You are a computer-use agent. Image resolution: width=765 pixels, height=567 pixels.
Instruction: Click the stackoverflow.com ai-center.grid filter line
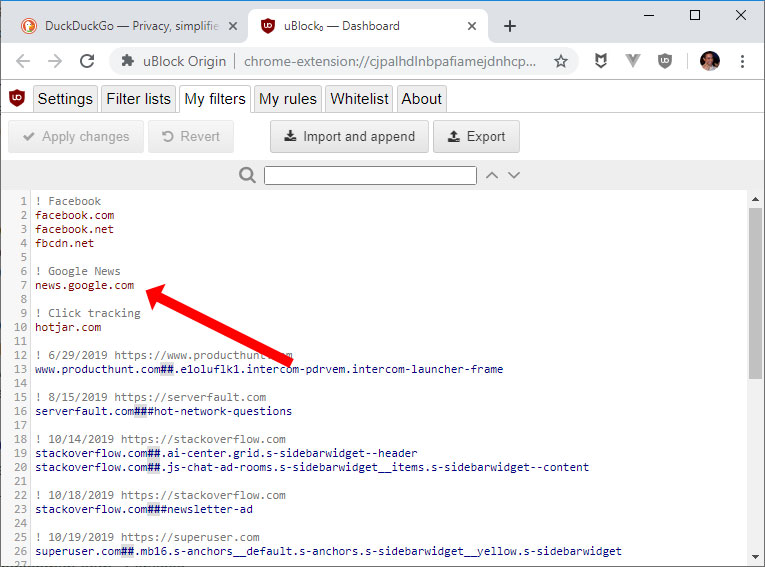click(x=226, y=453)
